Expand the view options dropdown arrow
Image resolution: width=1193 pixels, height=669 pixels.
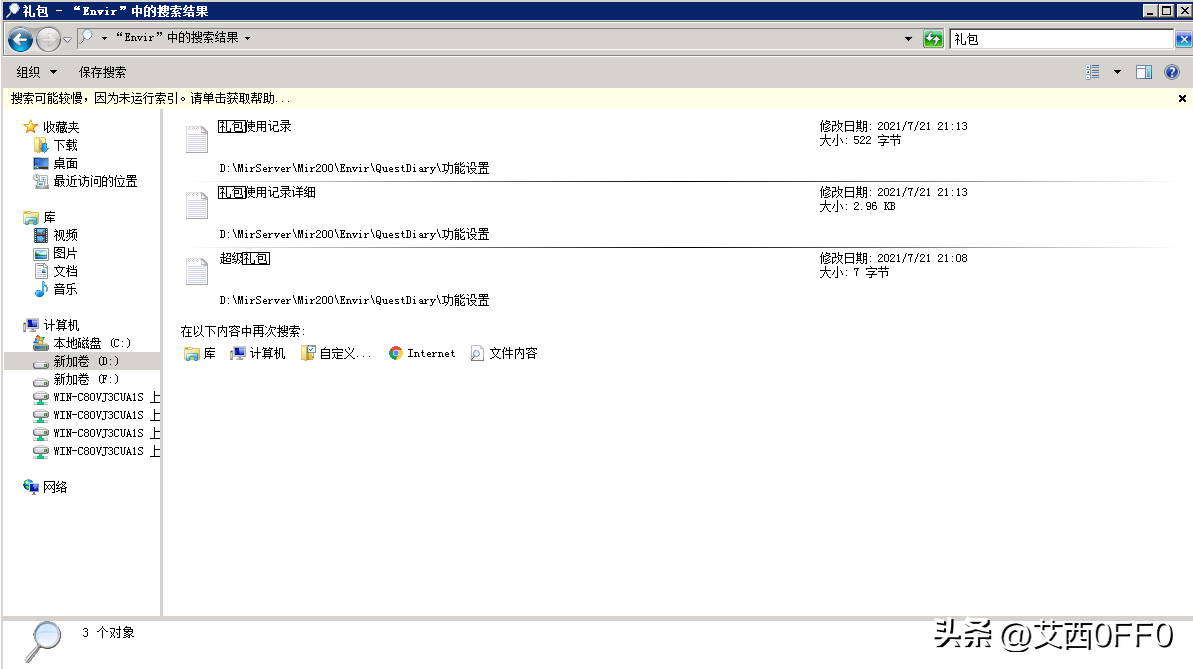point(1117,72)
